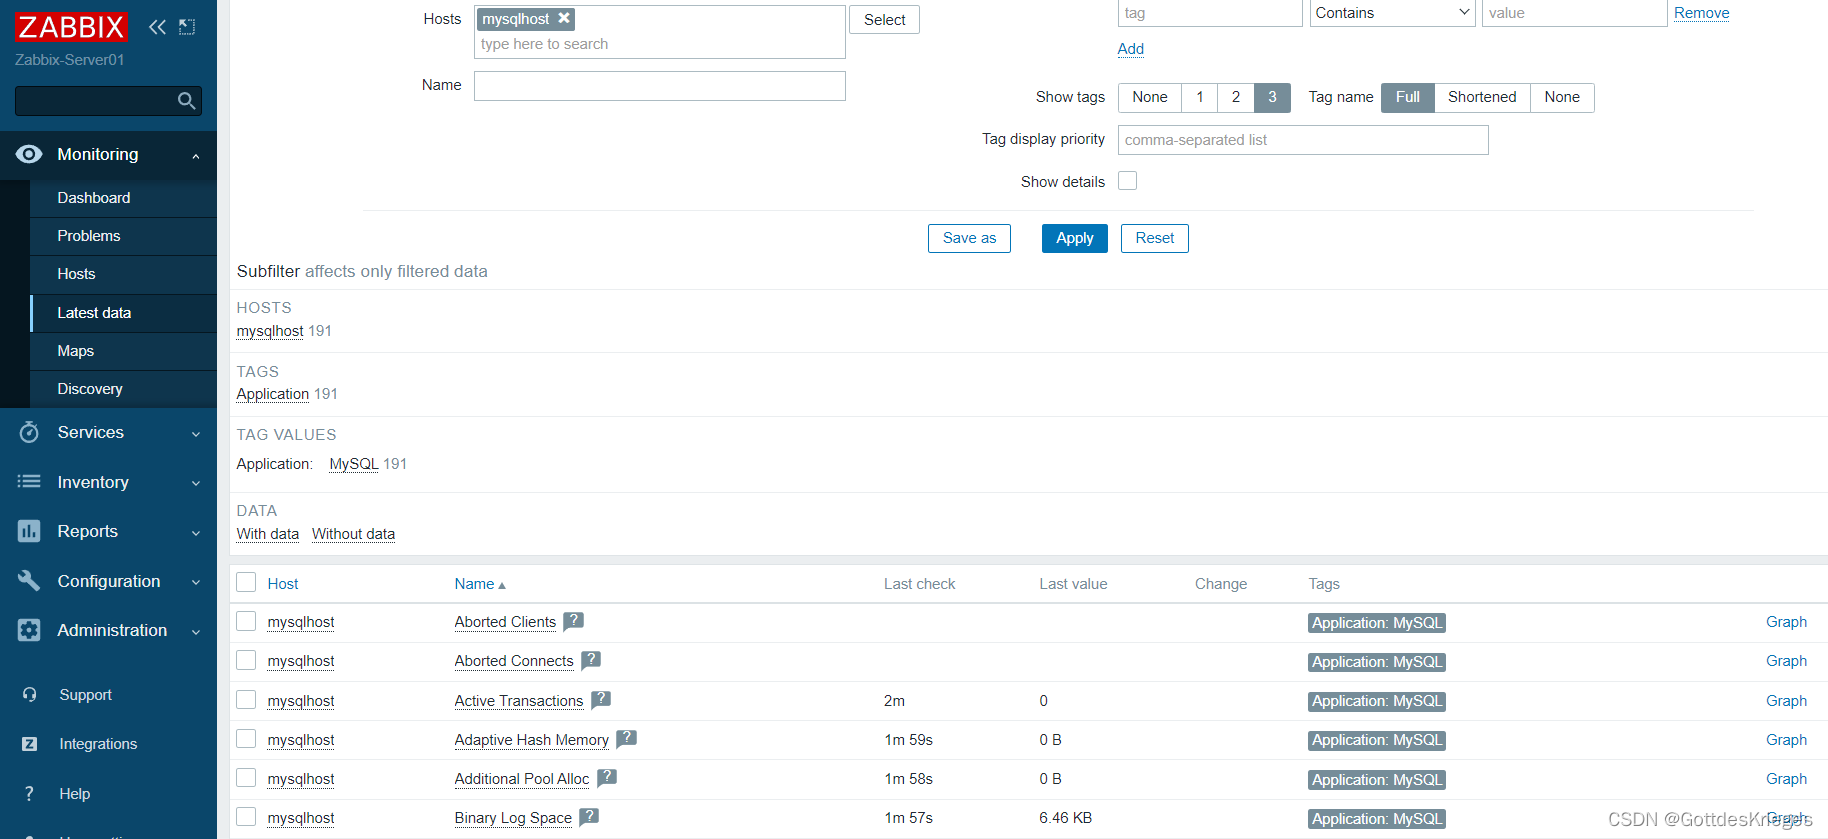Open help tooltip for Additional Pool Alloc

(x=607, y=778)
